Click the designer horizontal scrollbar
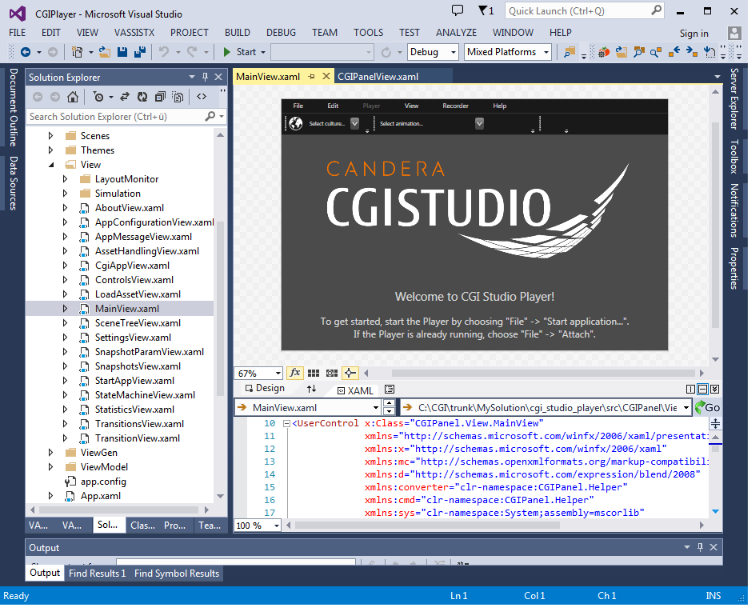Screen dimensions: 748x605 tap(543, 373)
